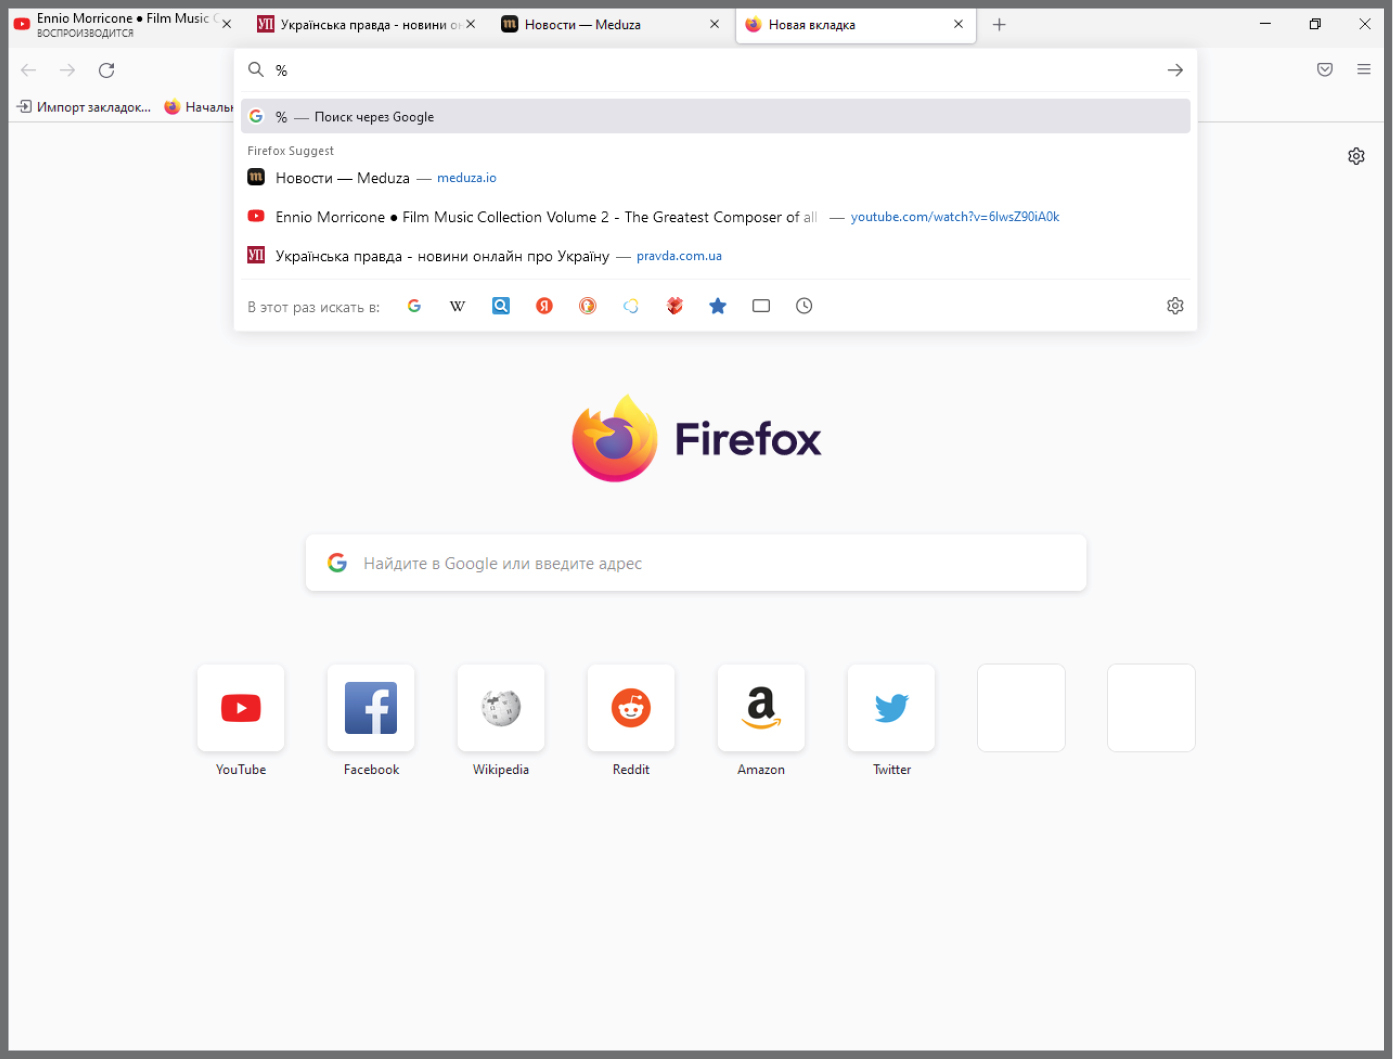Click the address bar text field
Viewport: 1393px width, 1060px height.
tap(715, 70)
